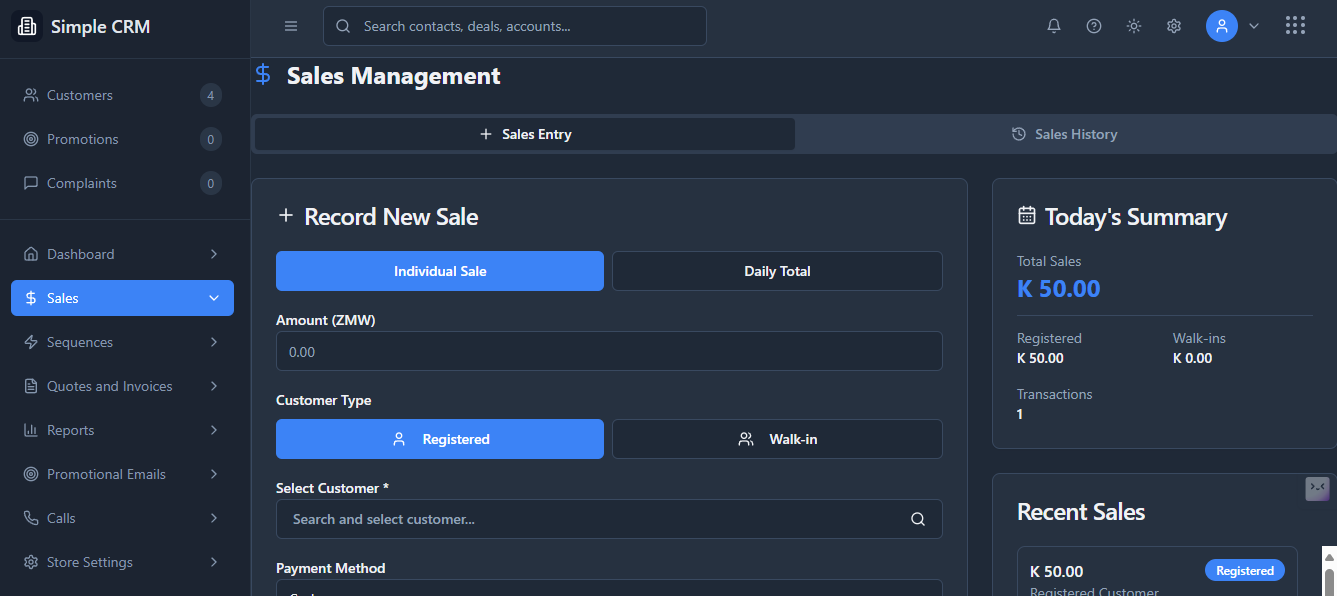Navigate to the Dashboard page
The height and width of the screenshot is (596, 1337).
click(81, 254)
